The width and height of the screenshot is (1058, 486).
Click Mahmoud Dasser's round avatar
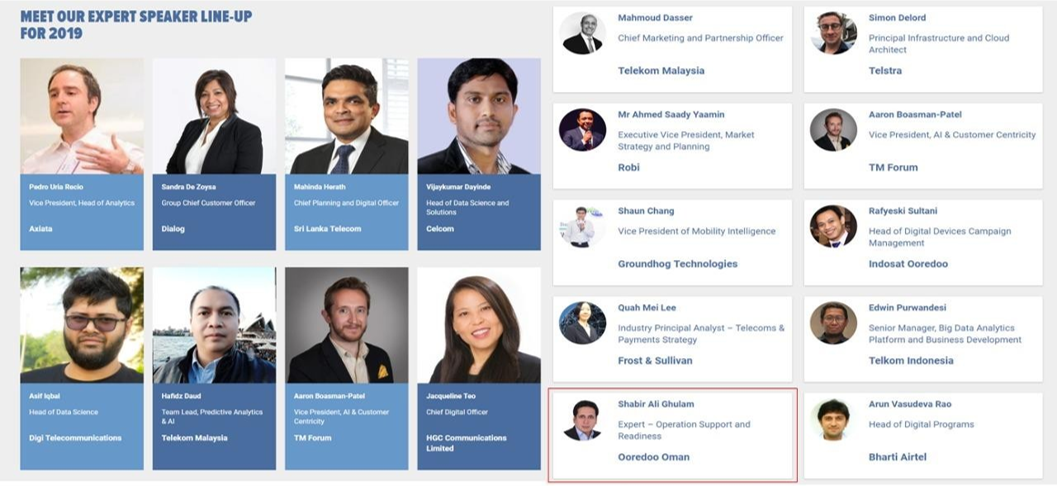582,33
